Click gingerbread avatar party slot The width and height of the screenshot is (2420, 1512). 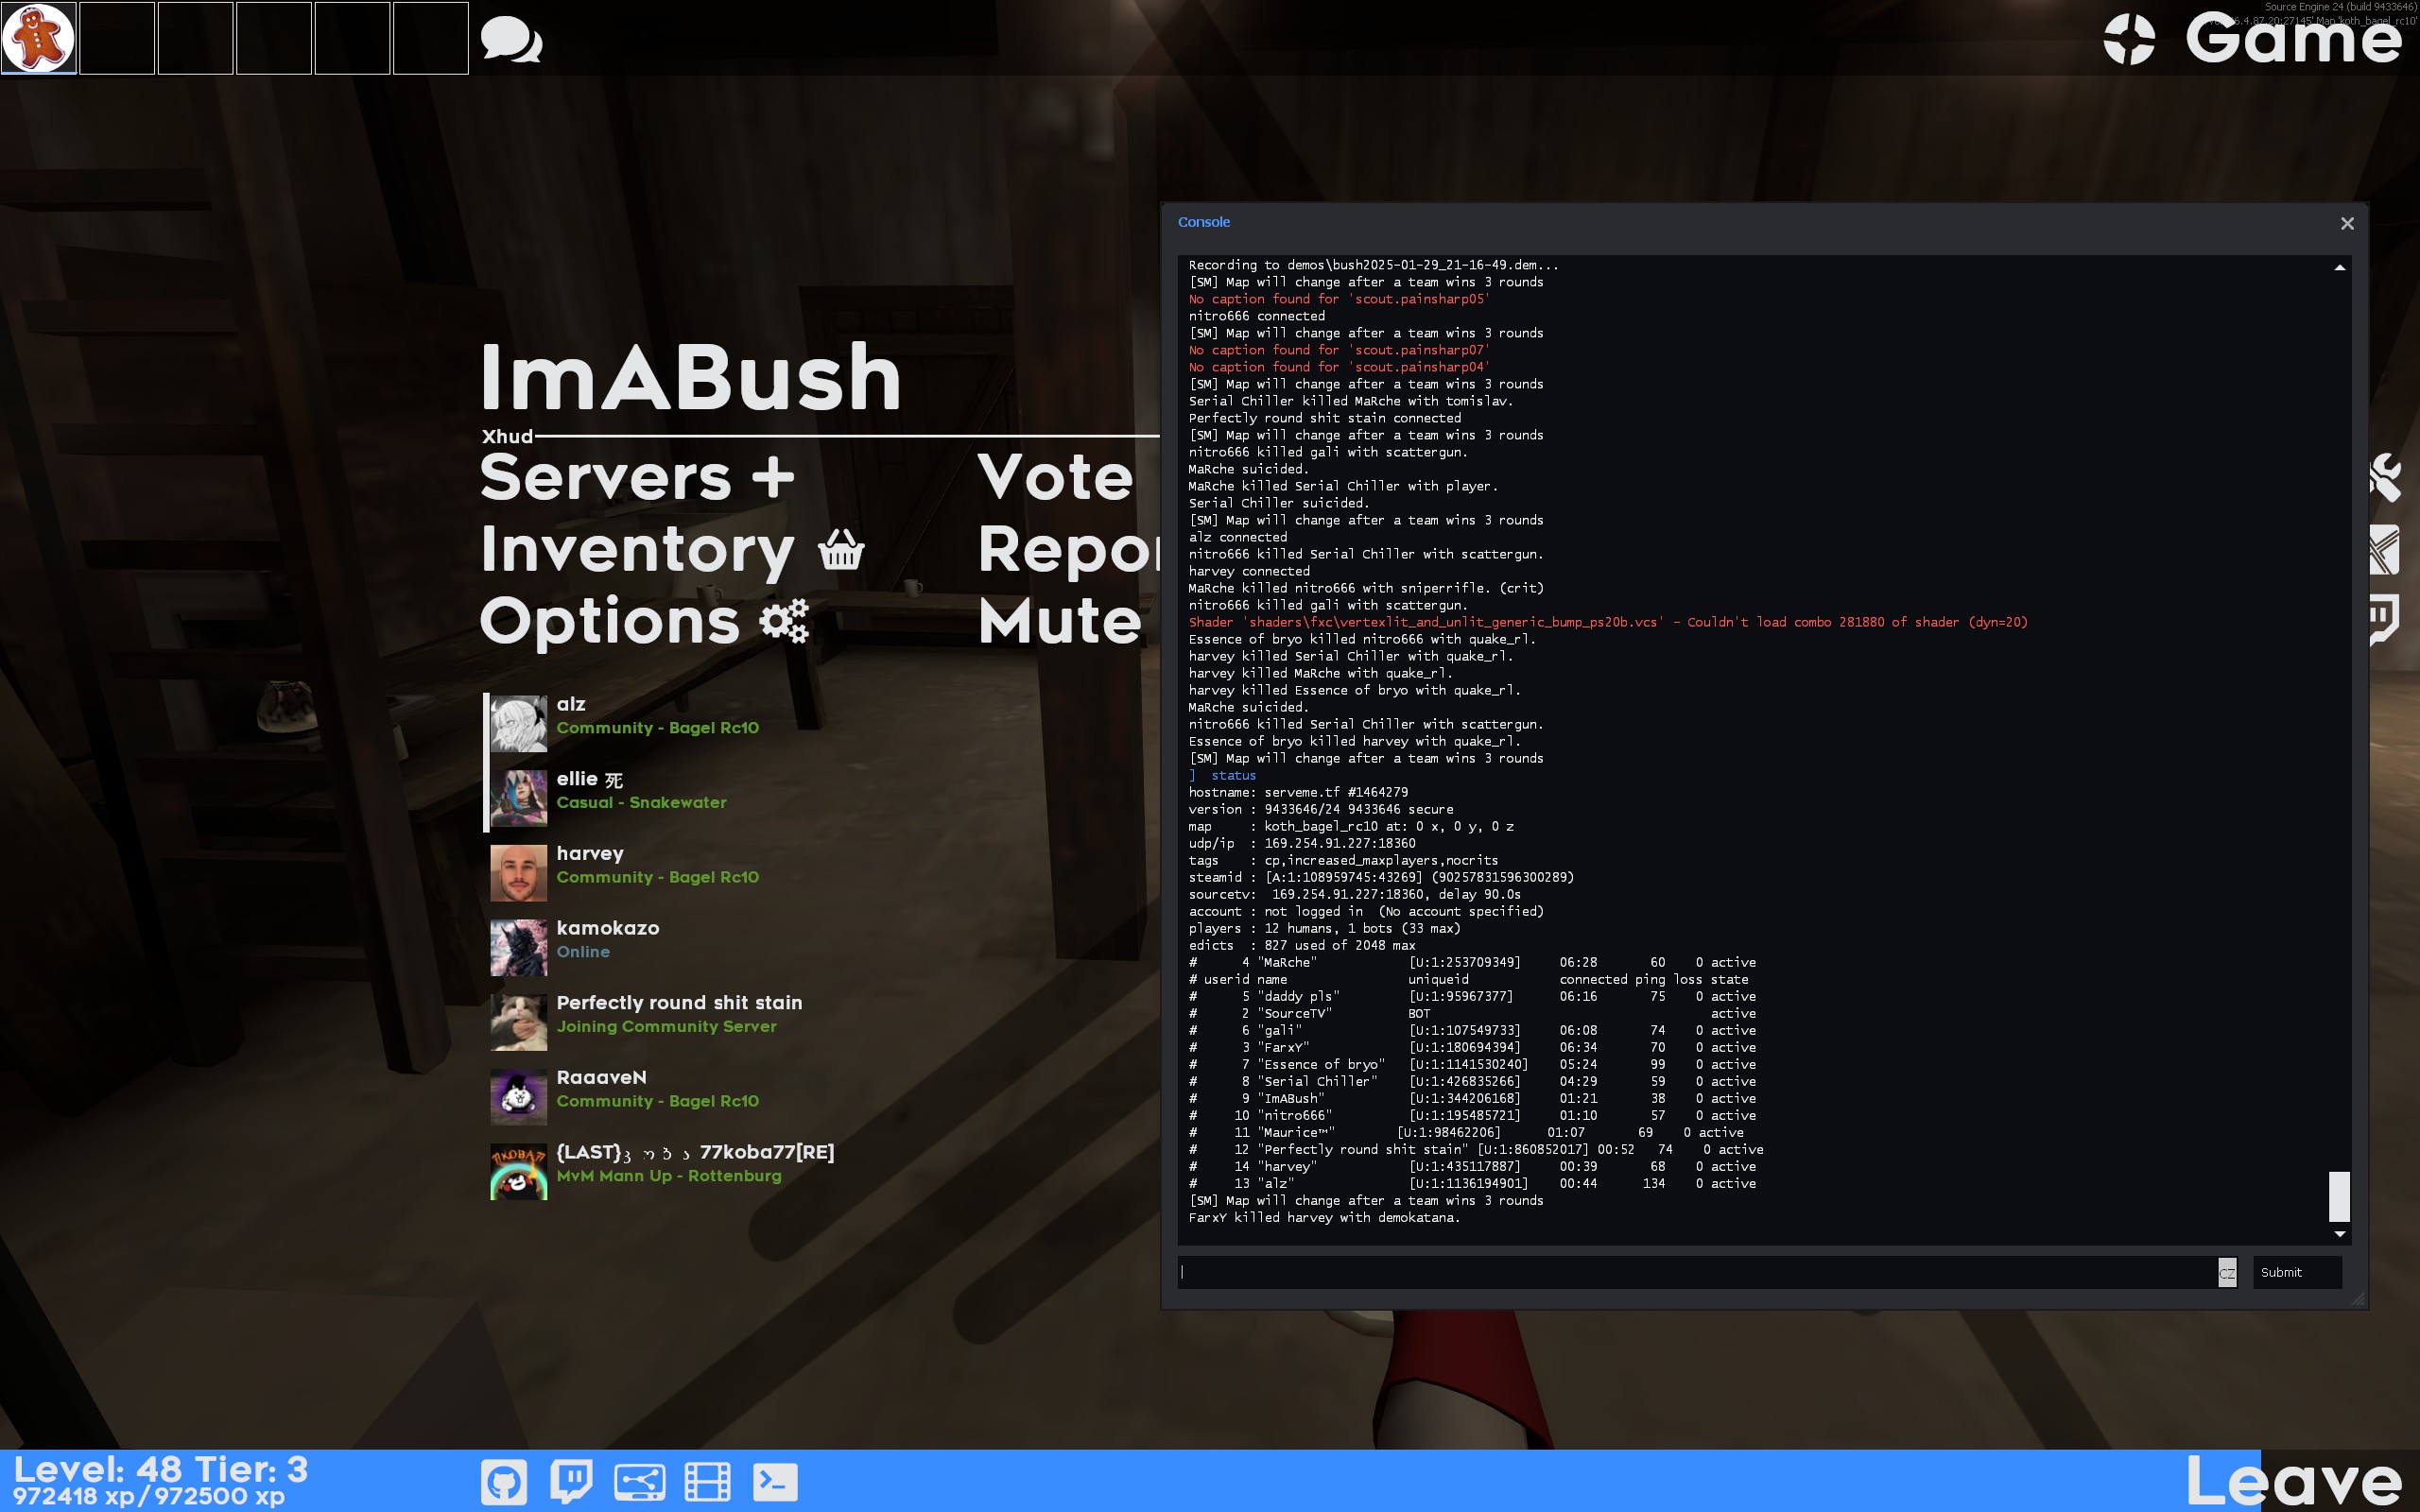tap(39, 38)
